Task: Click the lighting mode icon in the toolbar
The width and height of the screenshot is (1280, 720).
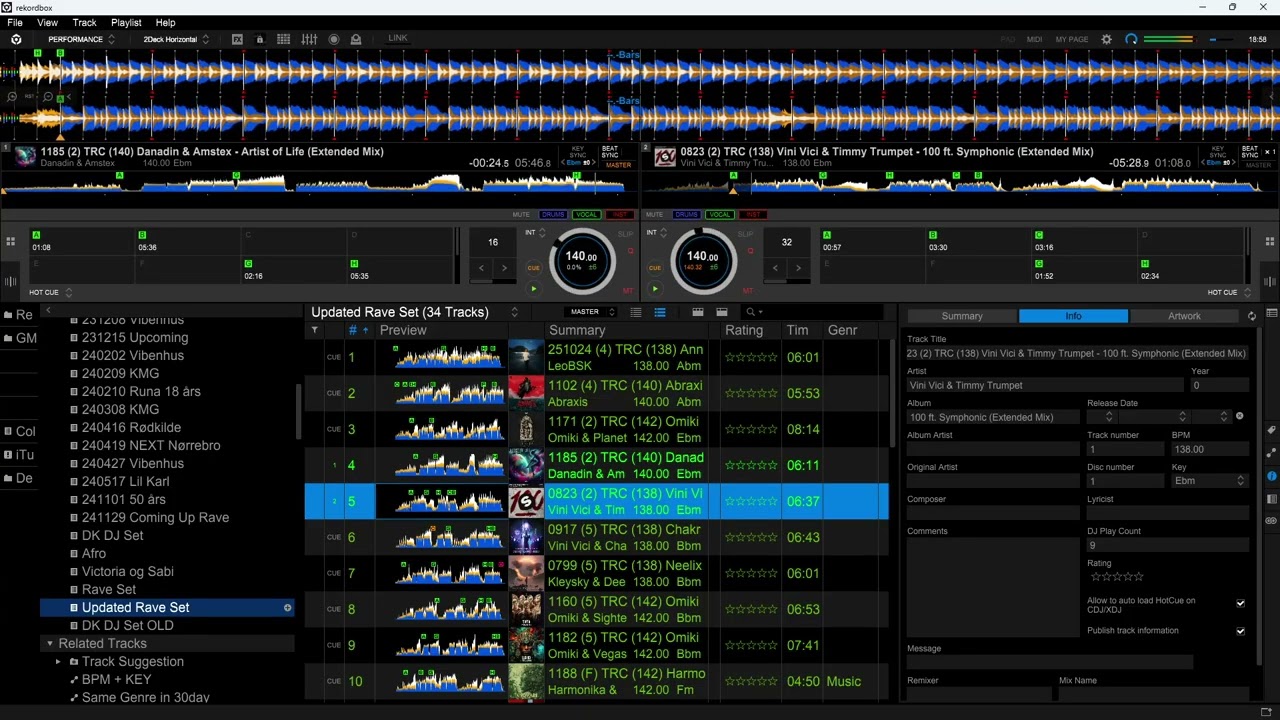Action: [356, 39]
